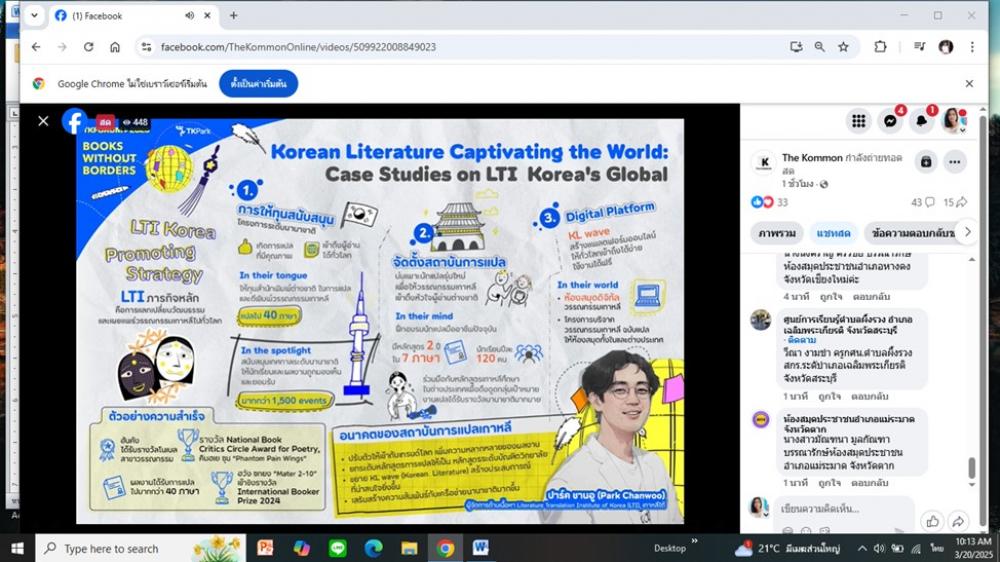Open LINE app from the taskbar

(337, 548)
